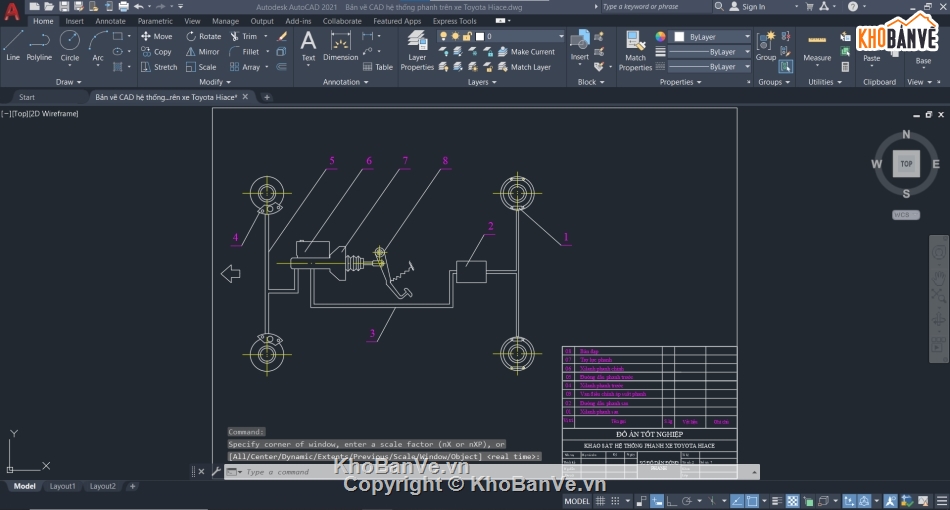Image resolution: width=950 pixels, height=510 pixels.
Task: Expand the Draw panel
Action: [x=68, y=82]
